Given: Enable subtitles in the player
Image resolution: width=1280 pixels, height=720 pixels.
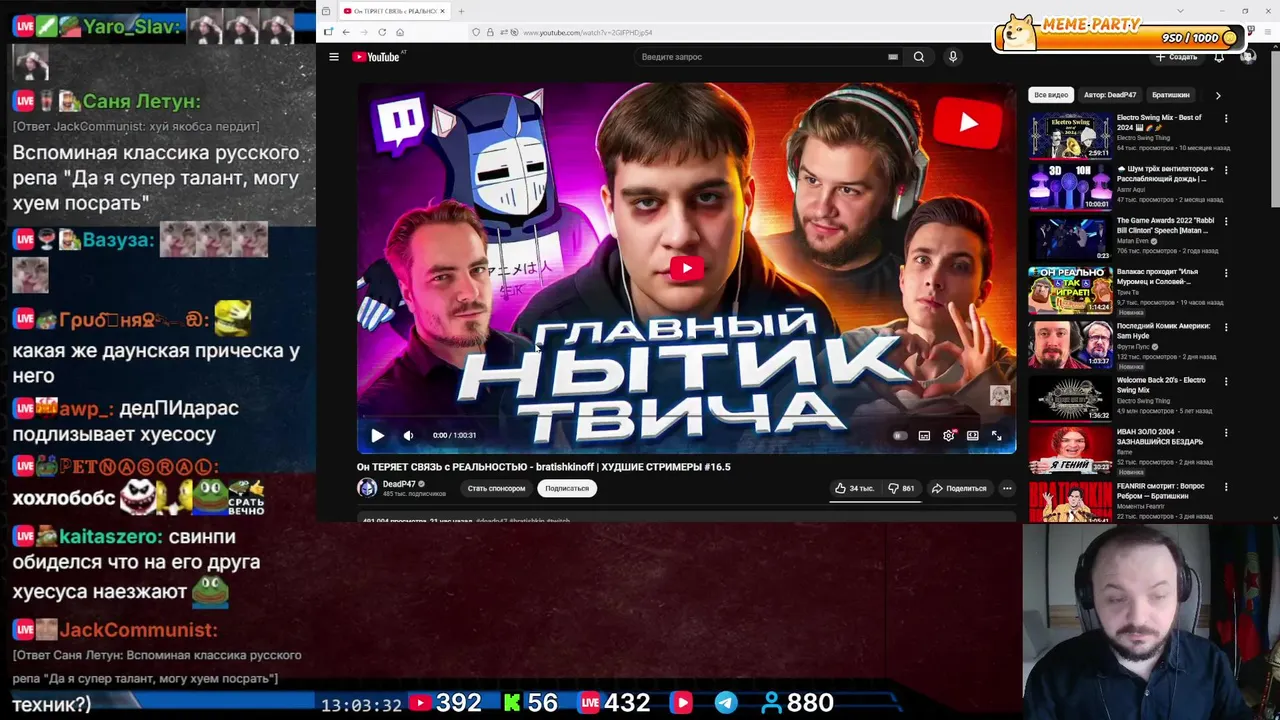Looking at the screenshot, I should (924, 435).
